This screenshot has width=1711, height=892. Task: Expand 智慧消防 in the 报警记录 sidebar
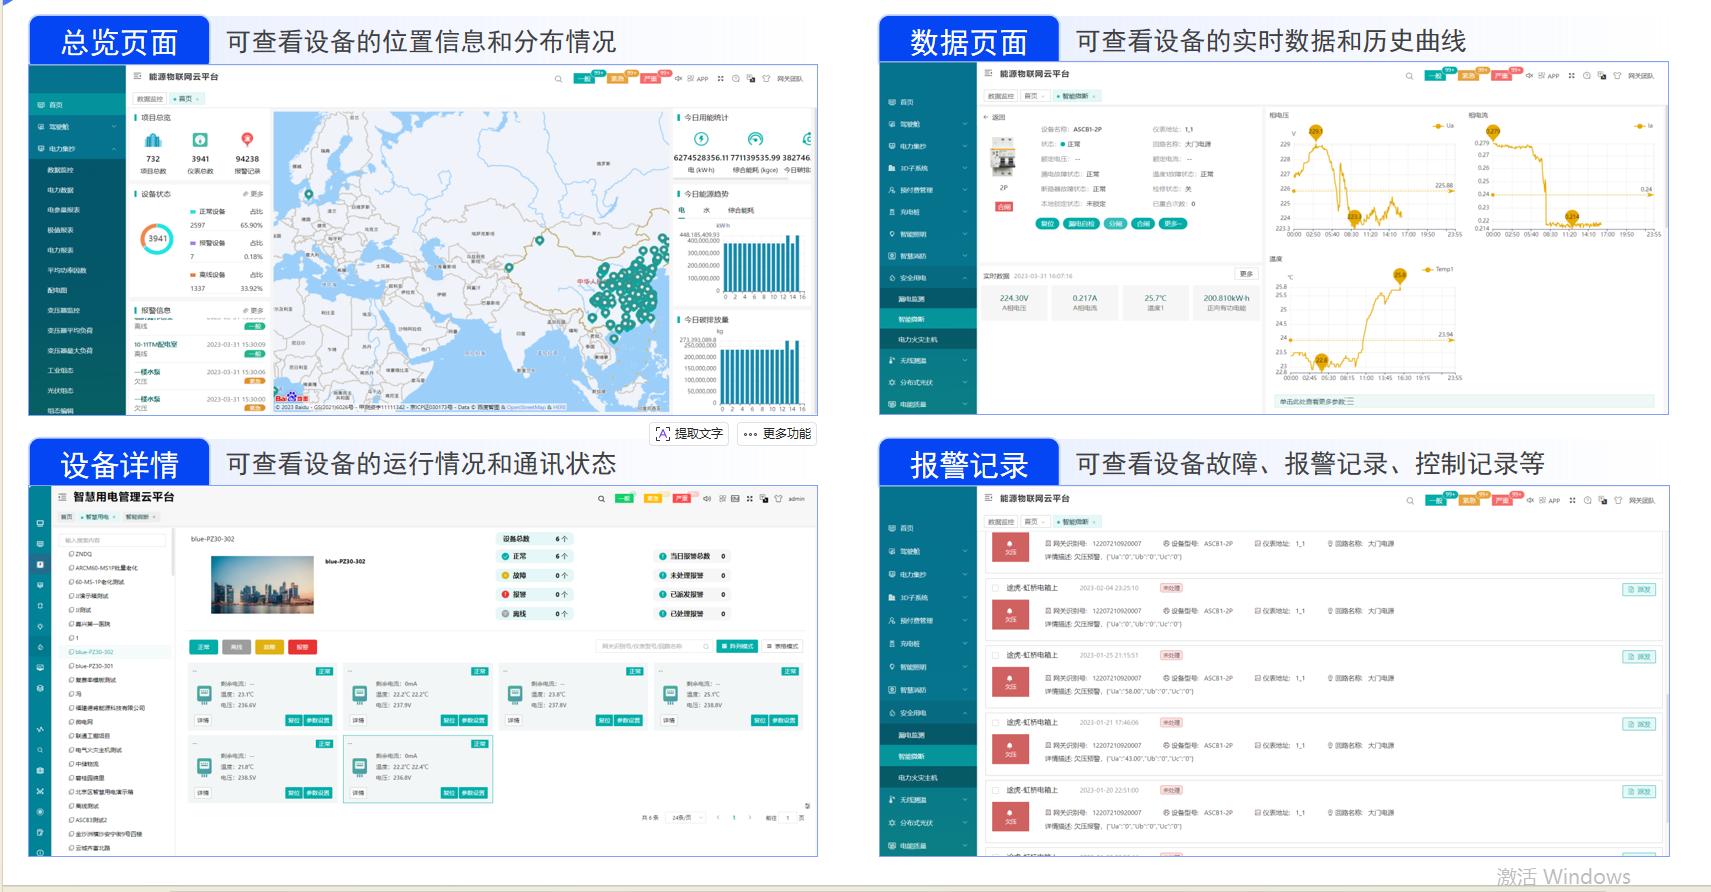pyautogui.click(x=927, y=690)
